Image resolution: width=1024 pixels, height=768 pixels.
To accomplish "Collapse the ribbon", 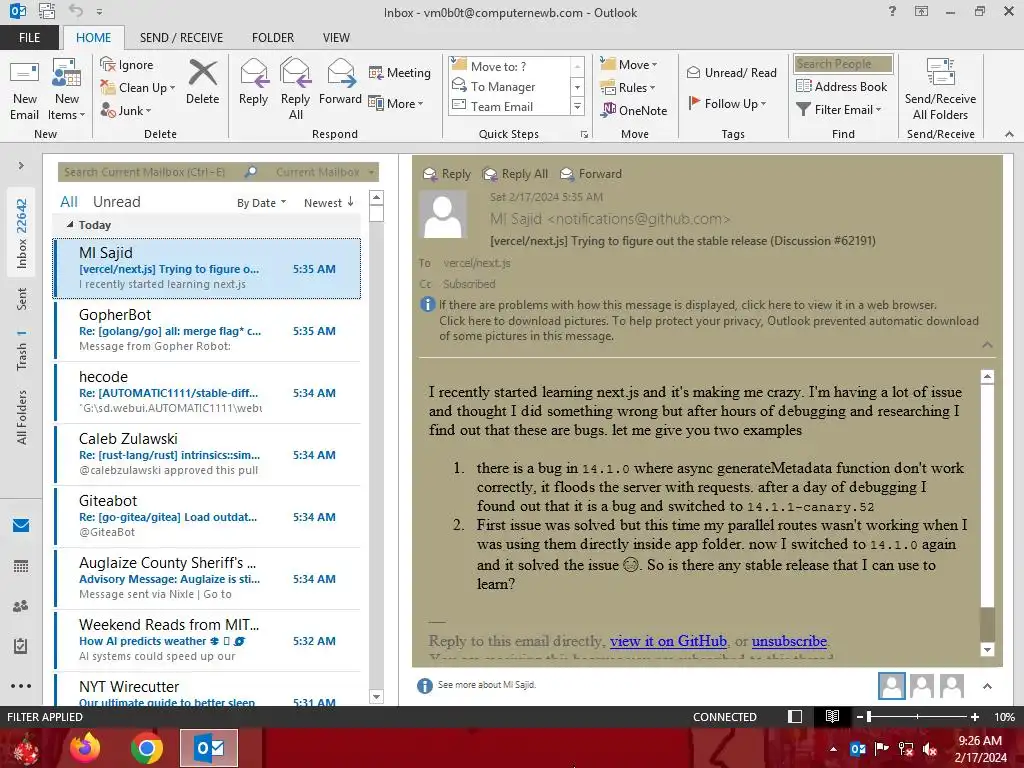I will (1010, 134).
